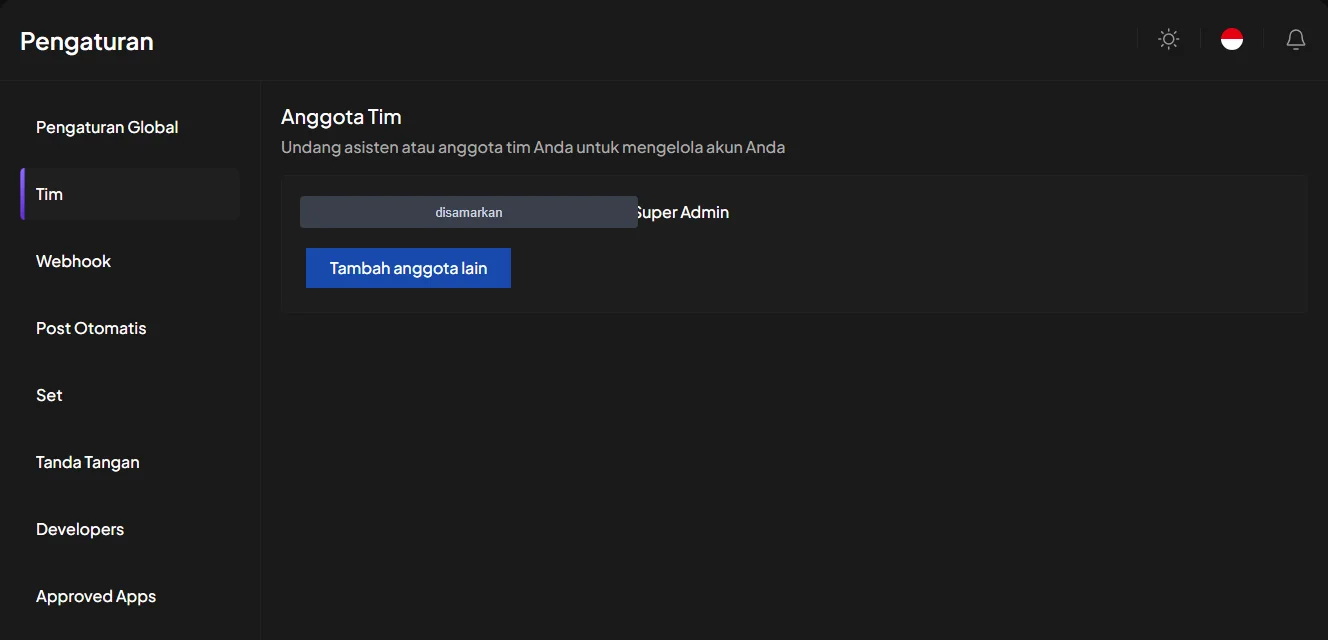Screen dimensions: 1328x640
Task: Click the Anggota Tim heading
Action: click(x=341, y=117)
